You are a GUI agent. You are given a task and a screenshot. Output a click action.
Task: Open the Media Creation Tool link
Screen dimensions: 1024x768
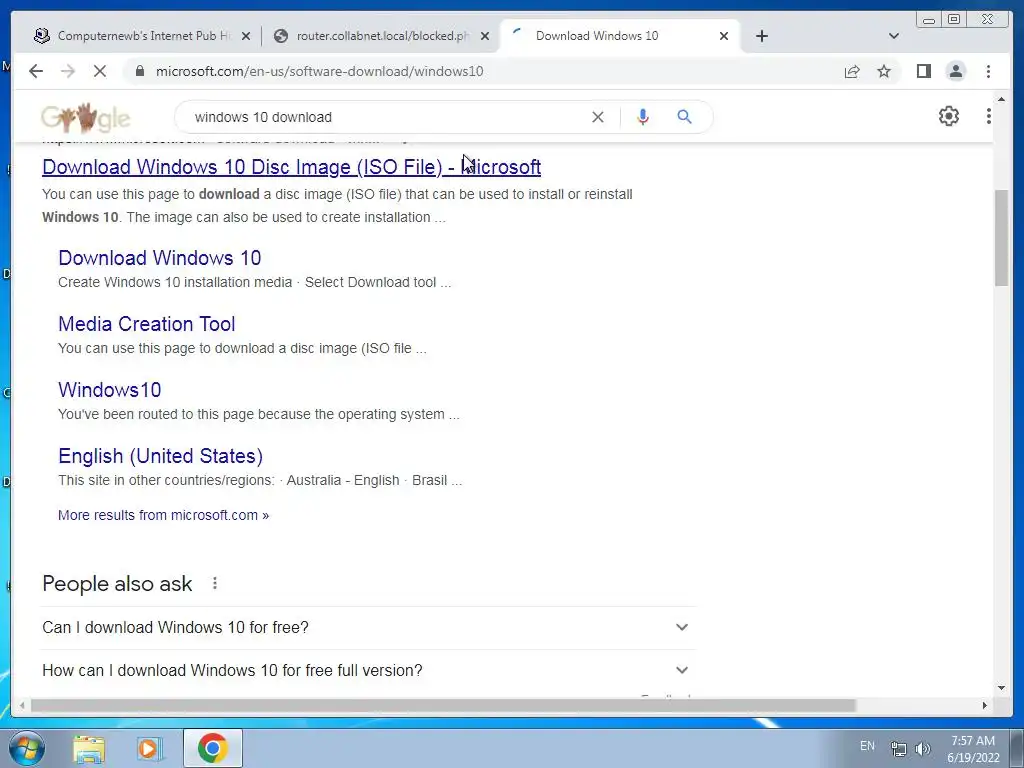(x=146, y=324)
